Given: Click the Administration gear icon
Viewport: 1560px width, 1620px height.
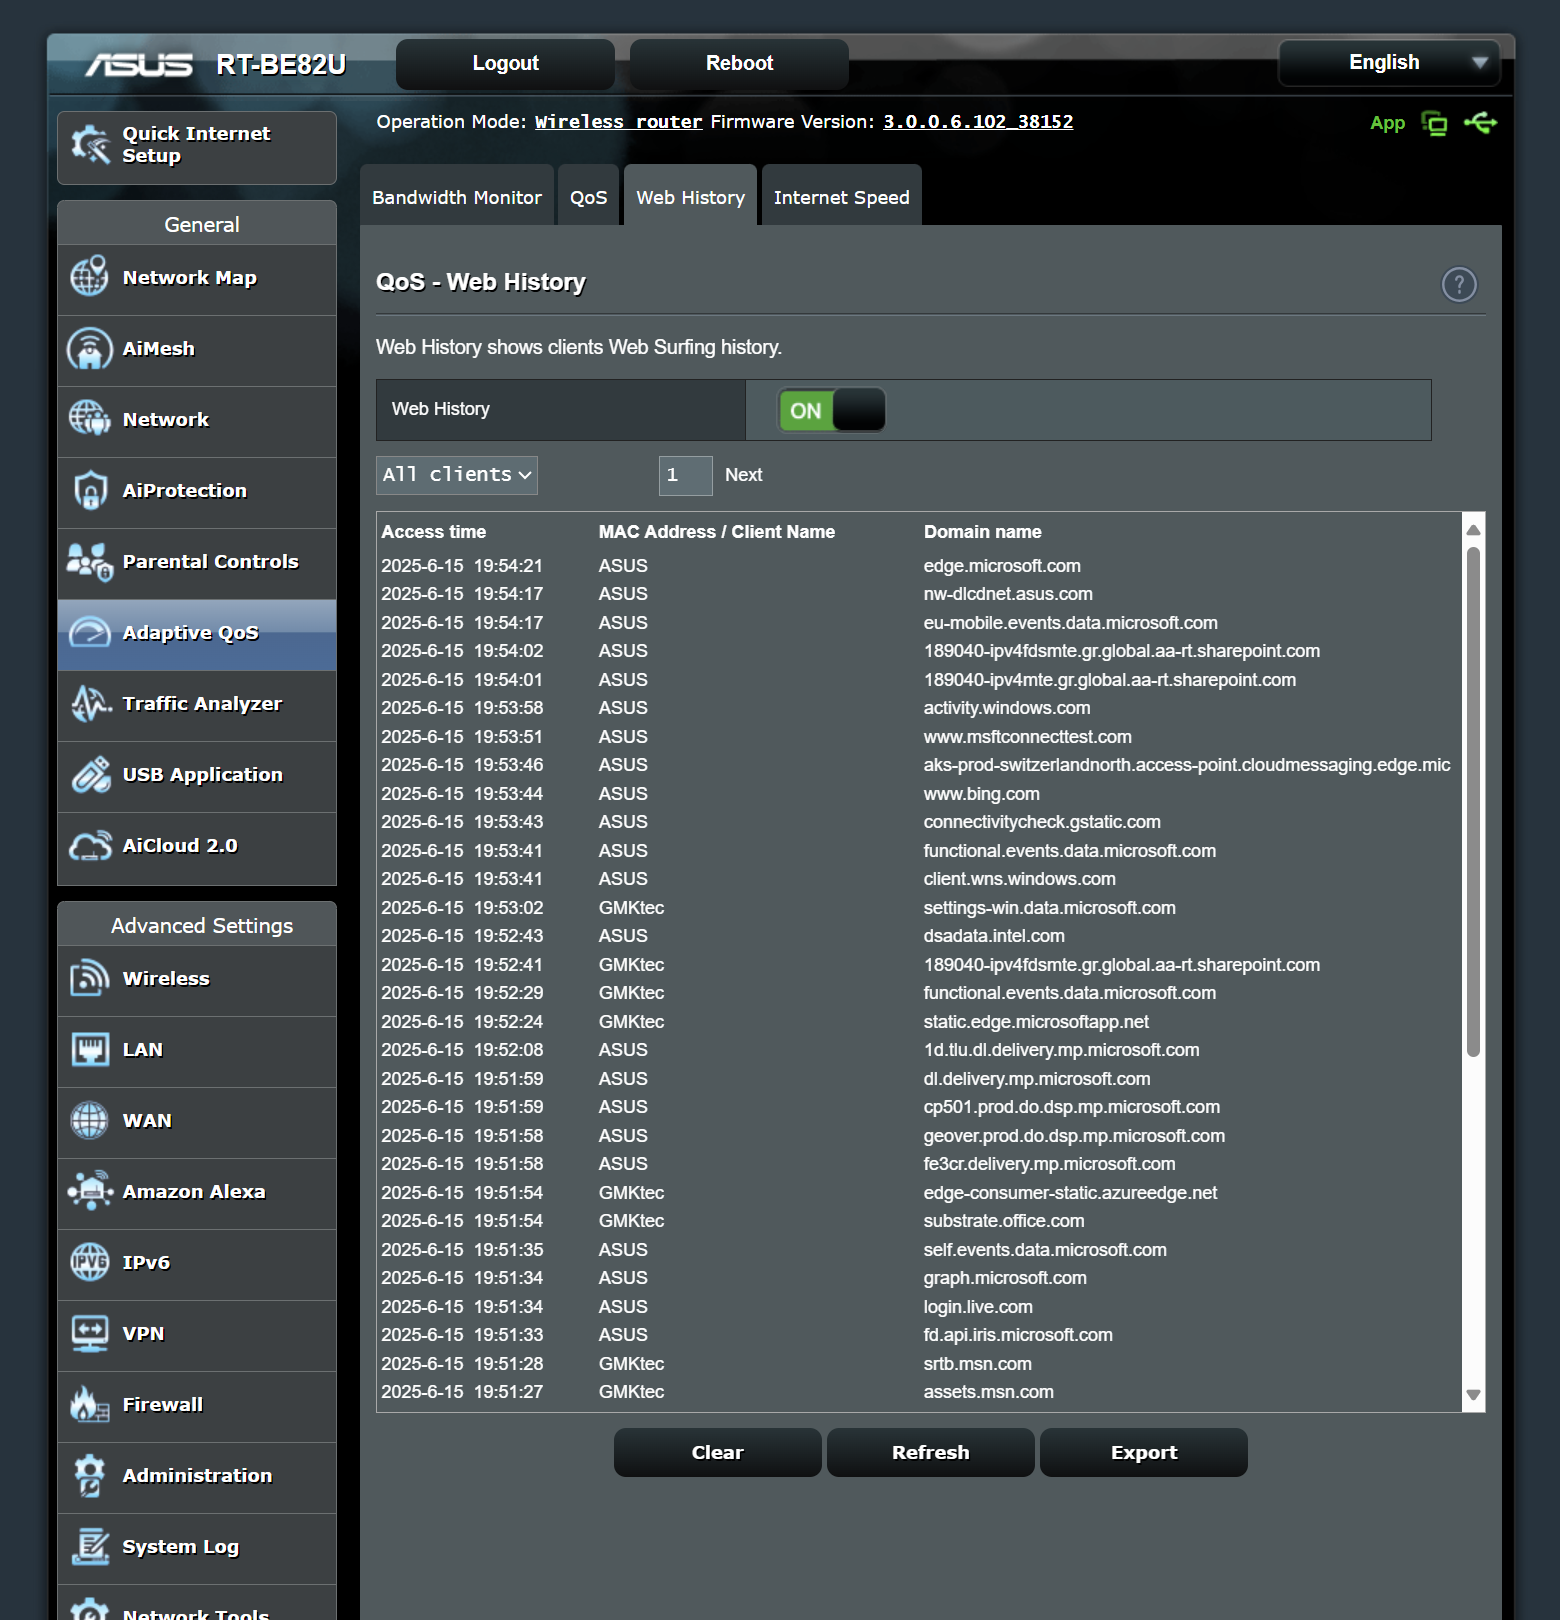Looking at the screenshot, I should (90, 1475).
